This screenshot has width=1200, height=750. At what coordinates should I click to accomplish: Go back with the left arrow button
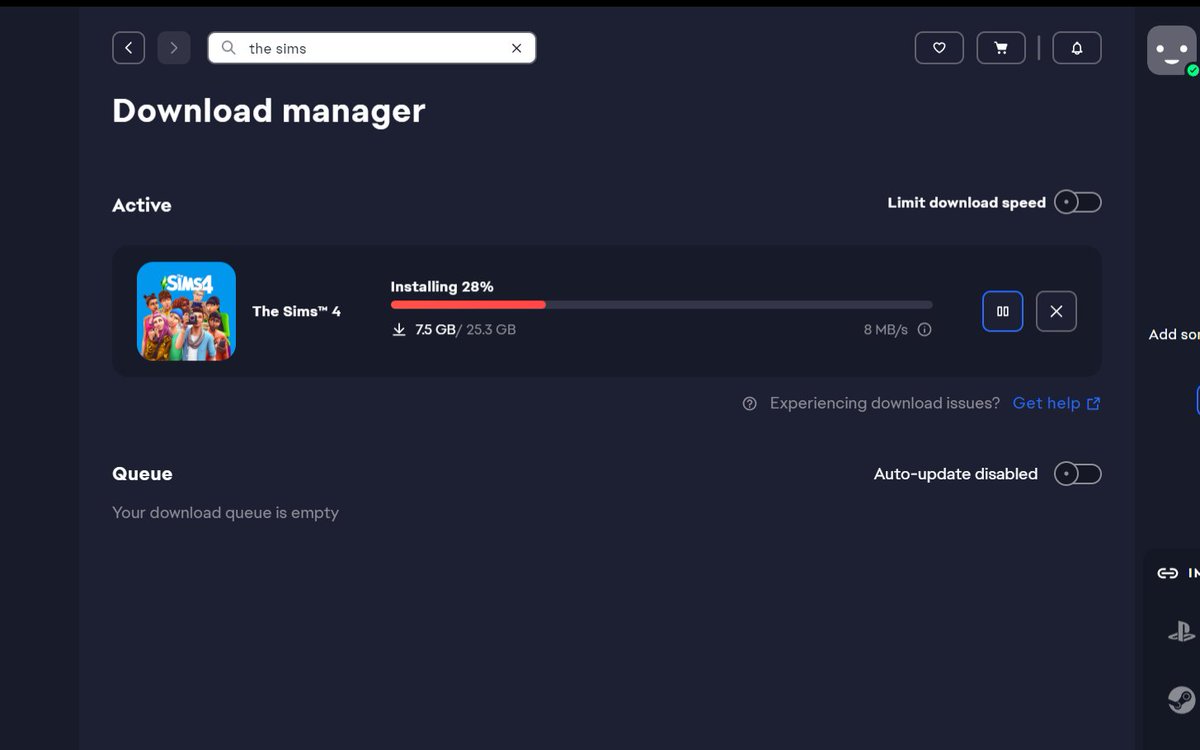[x=128, y=48]
